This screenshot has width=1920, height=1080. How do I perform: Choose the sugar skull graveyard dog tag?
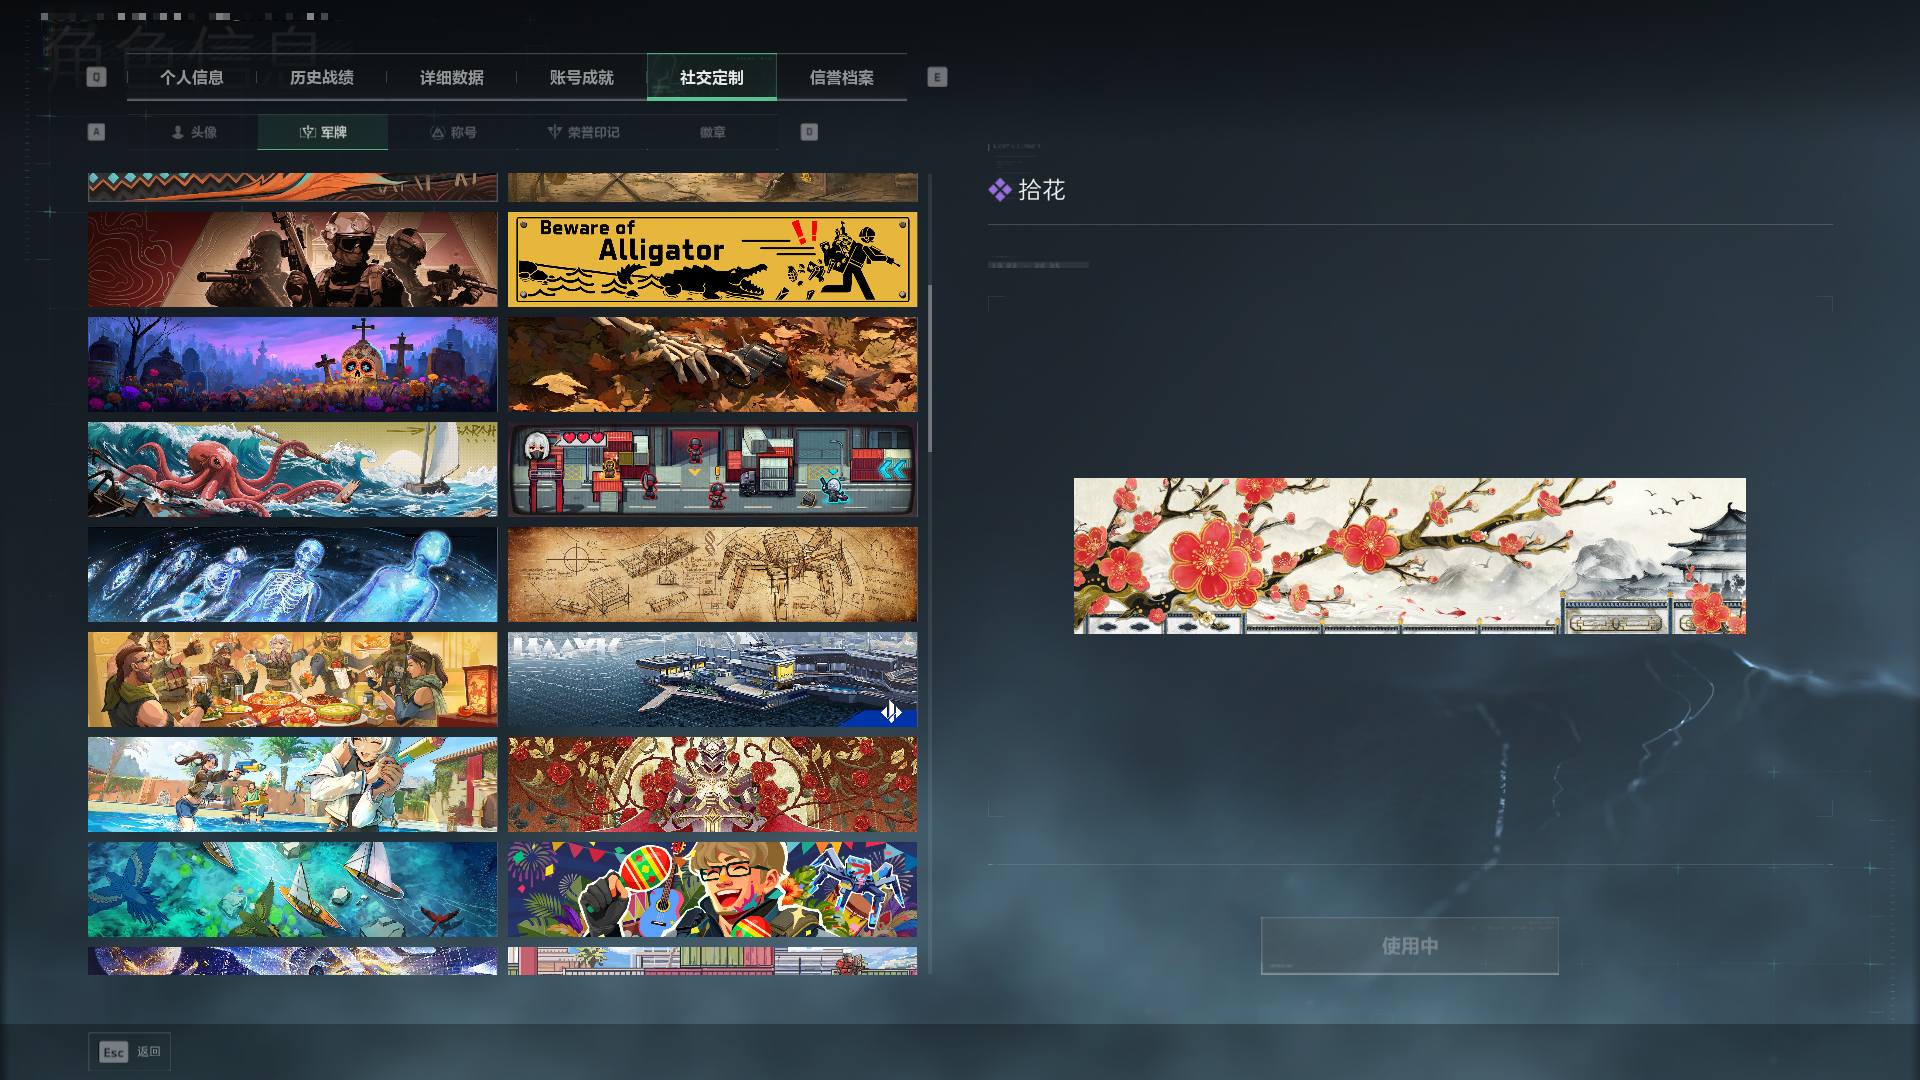pyautogui.click(x=292, y=364)
